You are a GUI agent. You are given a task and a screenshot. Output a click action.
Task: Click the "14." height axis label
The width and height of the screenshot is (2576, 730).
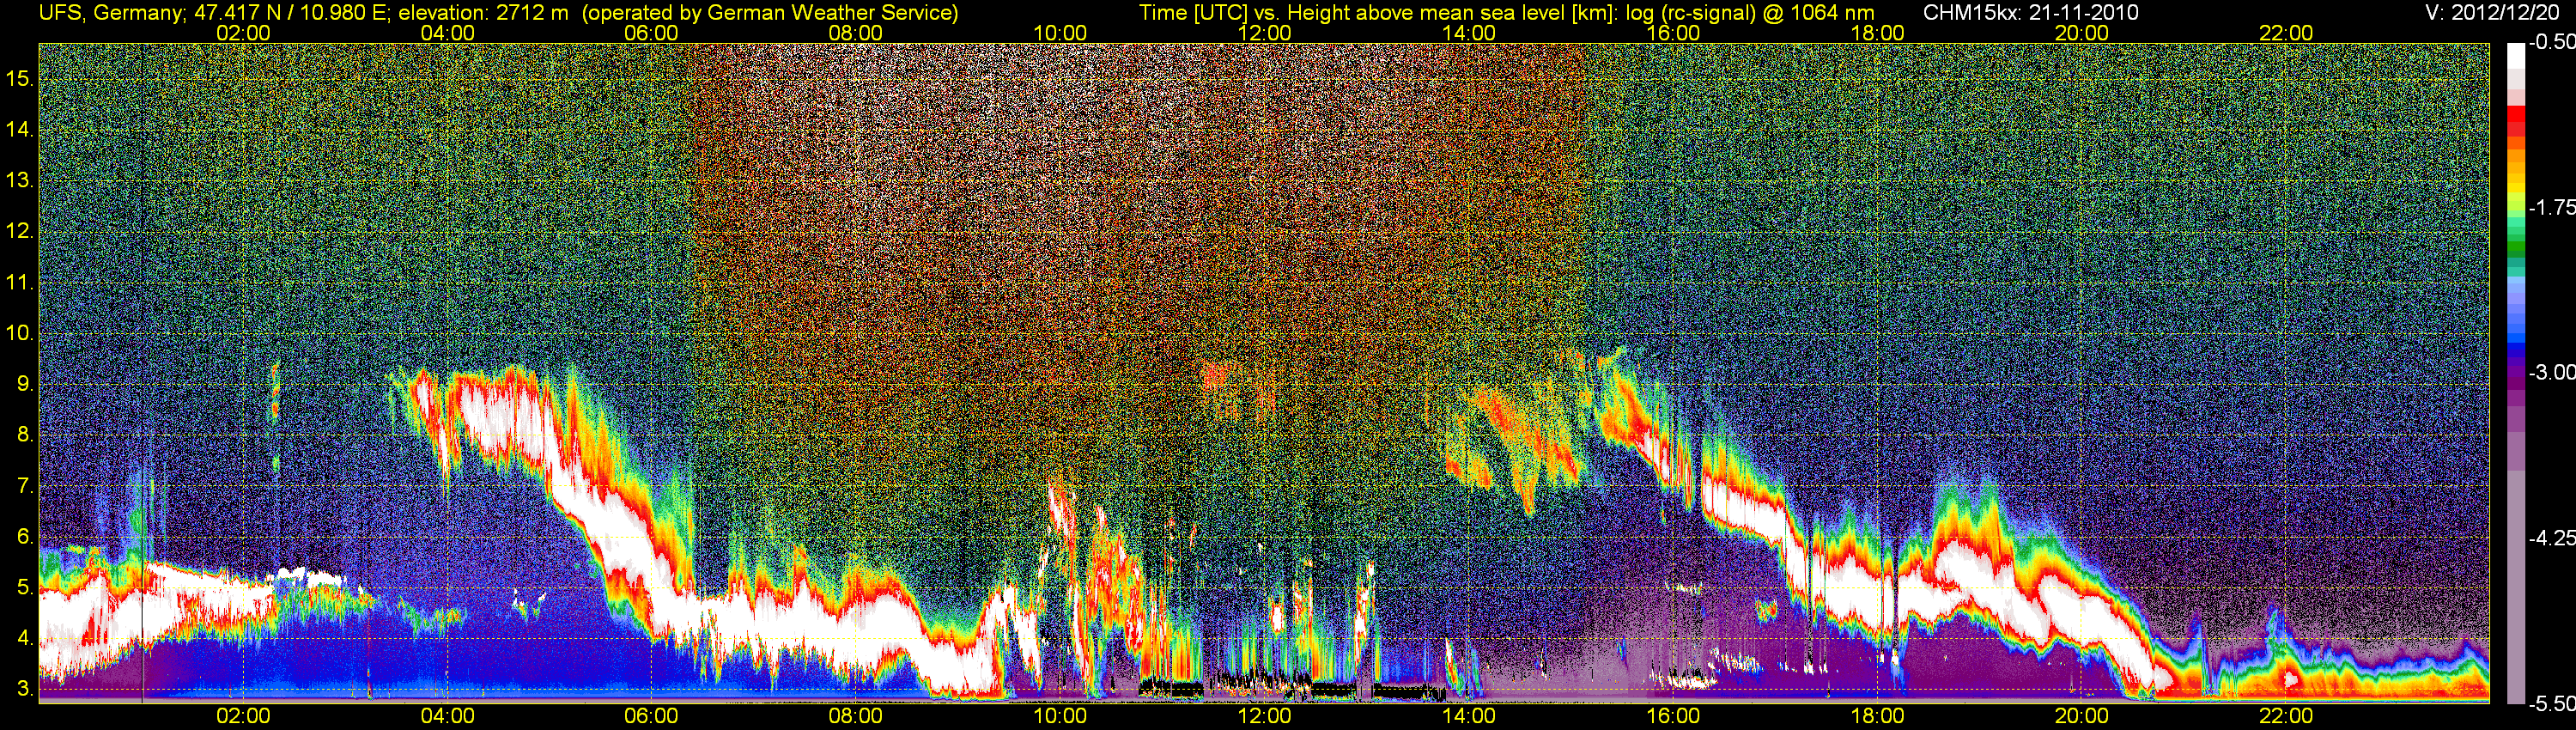point(19,129)
